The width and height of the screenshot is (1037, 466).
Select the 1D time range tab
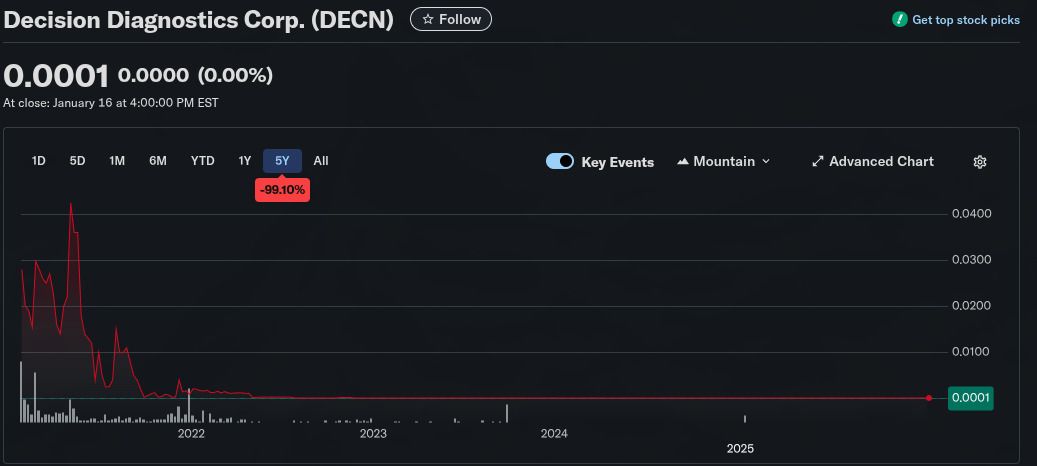39,161
